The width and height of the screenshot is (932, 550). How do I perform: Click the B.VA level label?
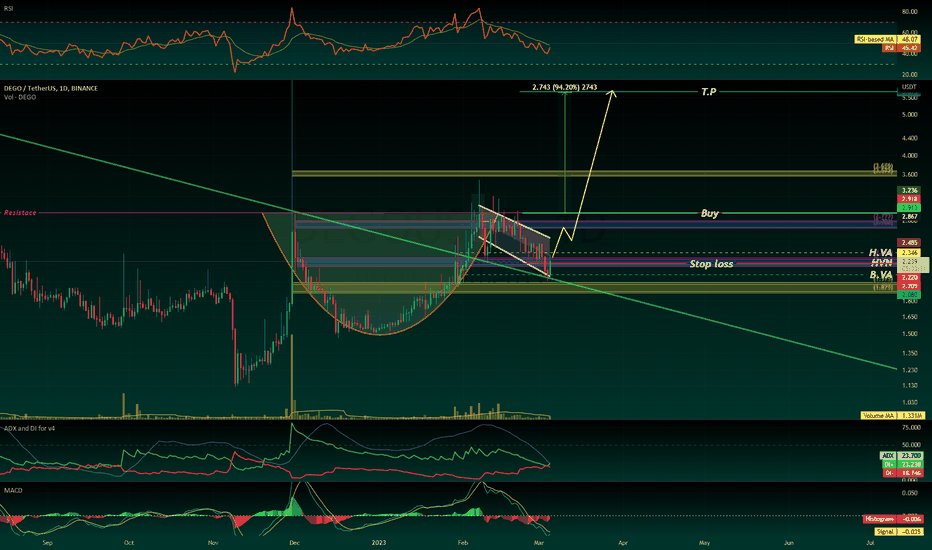[x=881, y=274]
